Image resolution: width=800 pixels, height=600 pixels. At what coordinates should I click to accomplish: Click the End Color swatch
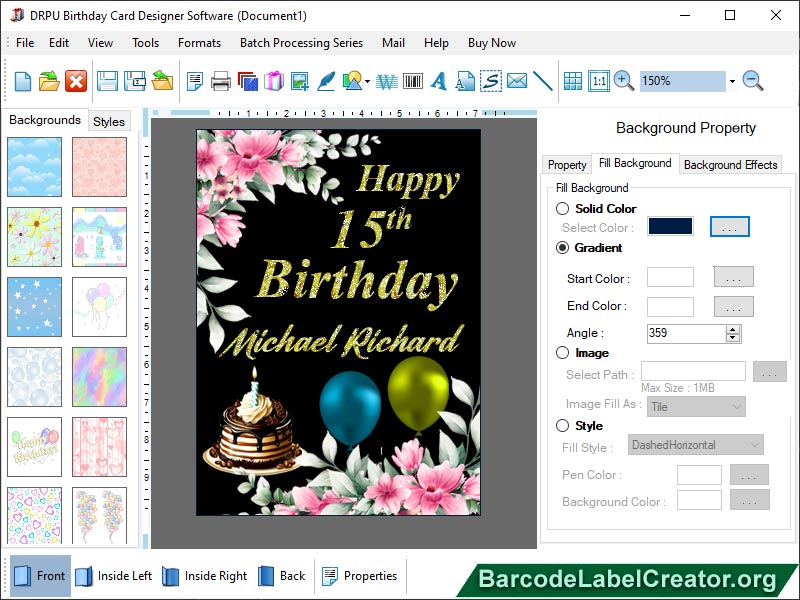pos(670,307)
